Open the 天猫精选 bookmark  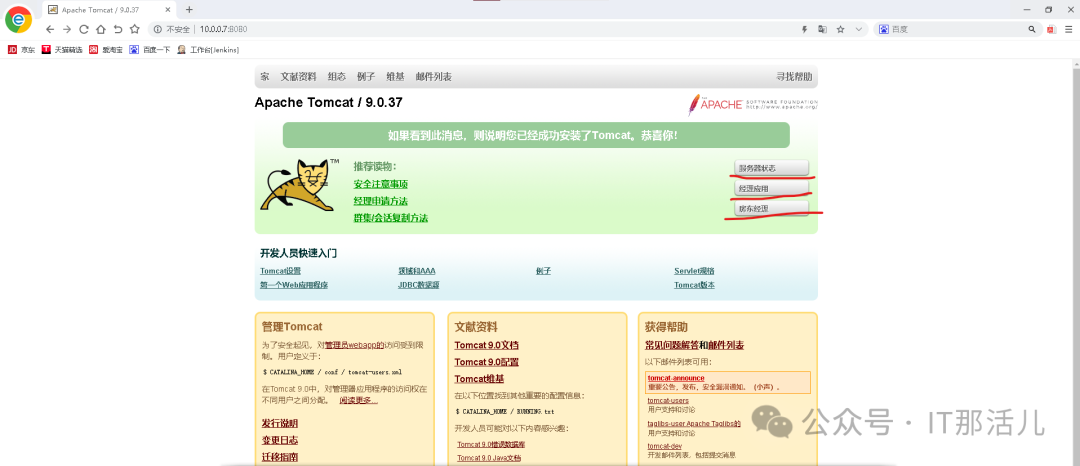(62, 50)
